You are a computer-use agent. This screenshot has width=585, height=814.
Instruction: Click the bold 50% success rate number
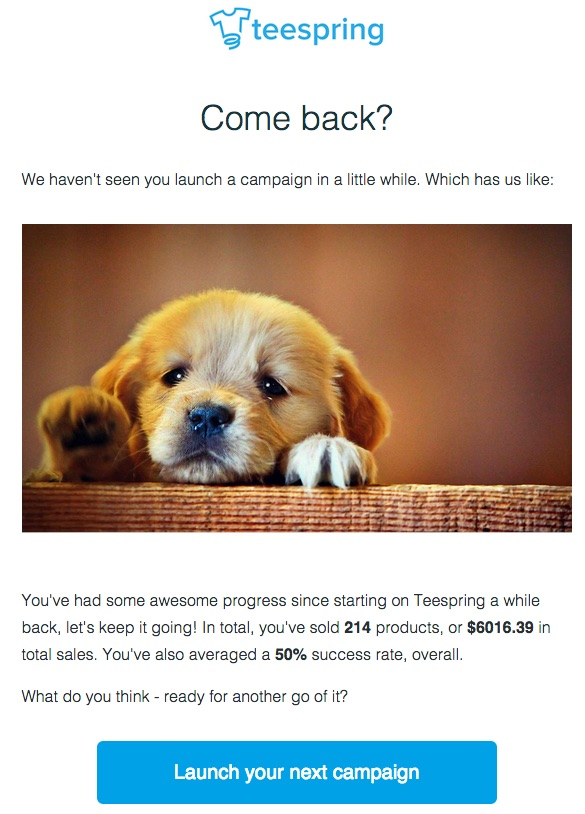(x=291, y=654)
